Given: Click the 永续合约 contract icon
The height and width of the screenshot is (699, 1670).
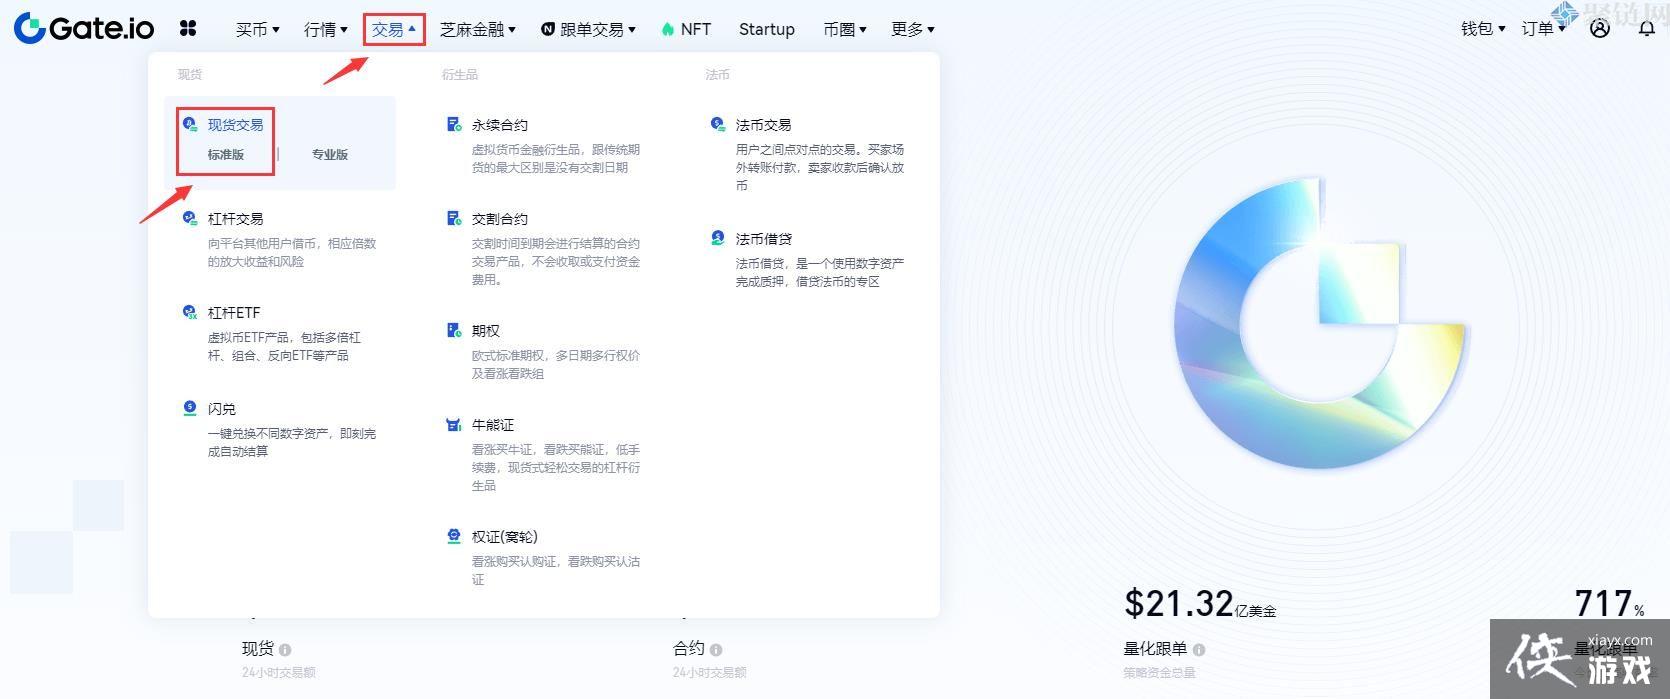Looking at the screenshot, I should click(x=454, y=124).
